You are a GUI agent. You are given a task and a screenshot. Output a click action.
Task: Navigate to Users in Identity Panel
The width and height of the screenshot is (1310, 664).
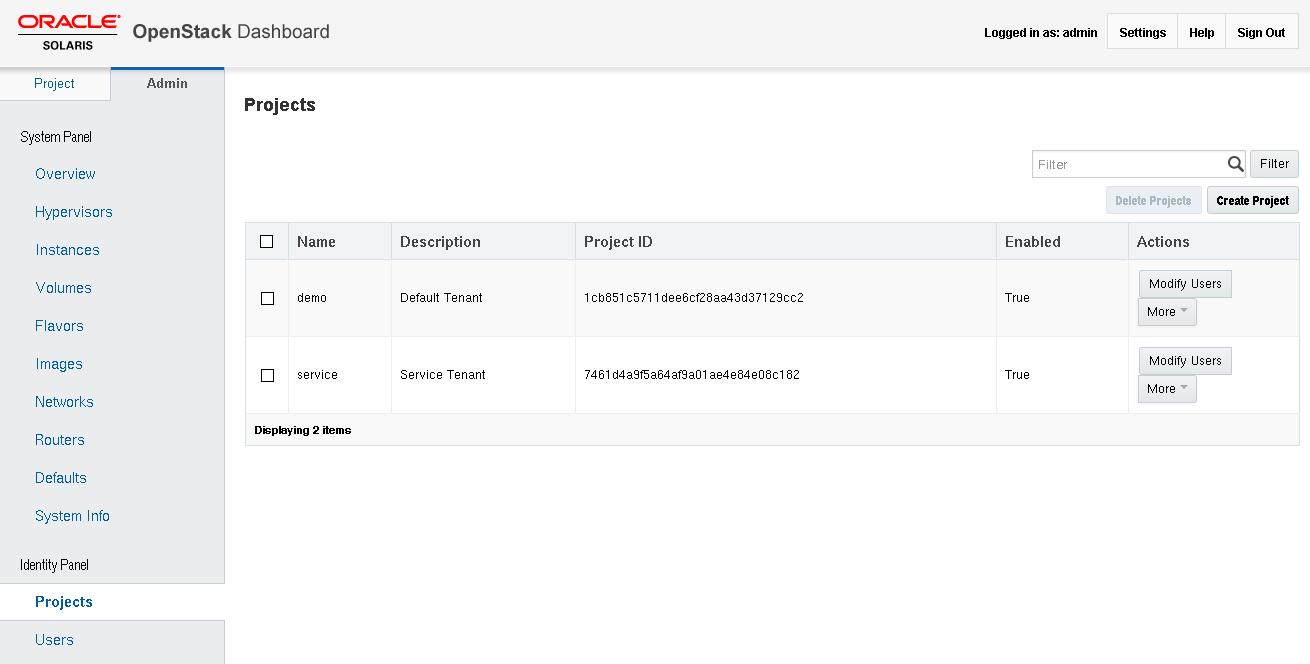pyautogui.click(x=54, y=640)
